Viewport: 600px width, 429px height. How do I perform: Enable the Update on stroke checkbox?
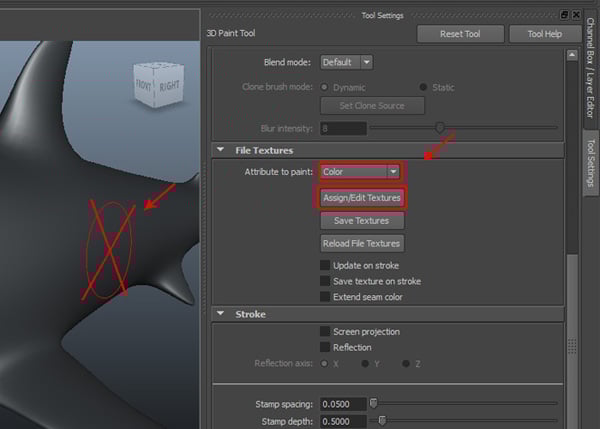[325, 265]
